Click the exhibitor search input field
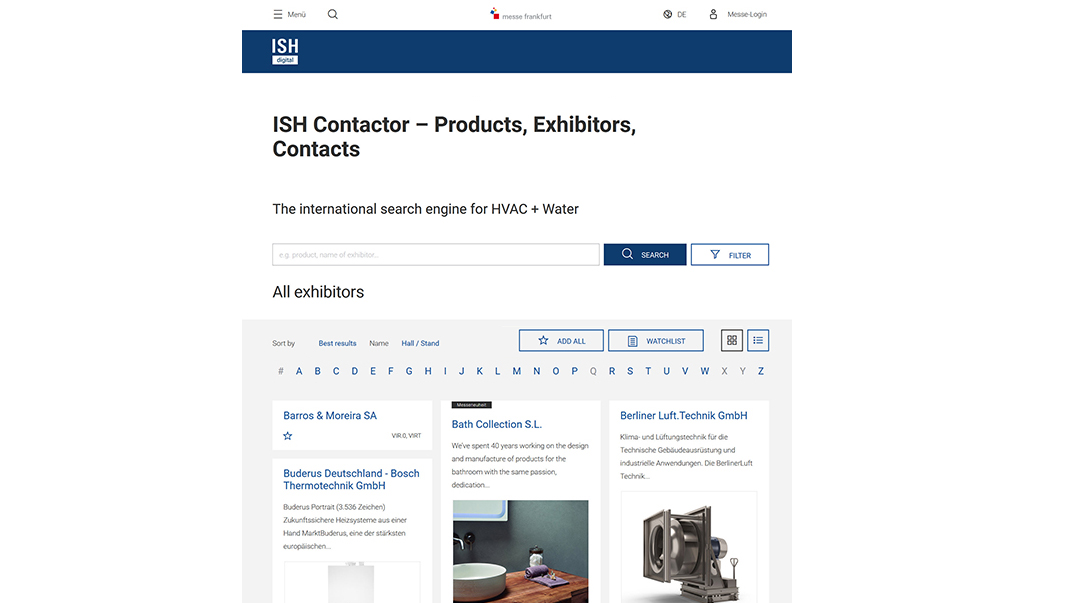The height and width of the screenshot is (603, 1072). (x=436, y=254)
